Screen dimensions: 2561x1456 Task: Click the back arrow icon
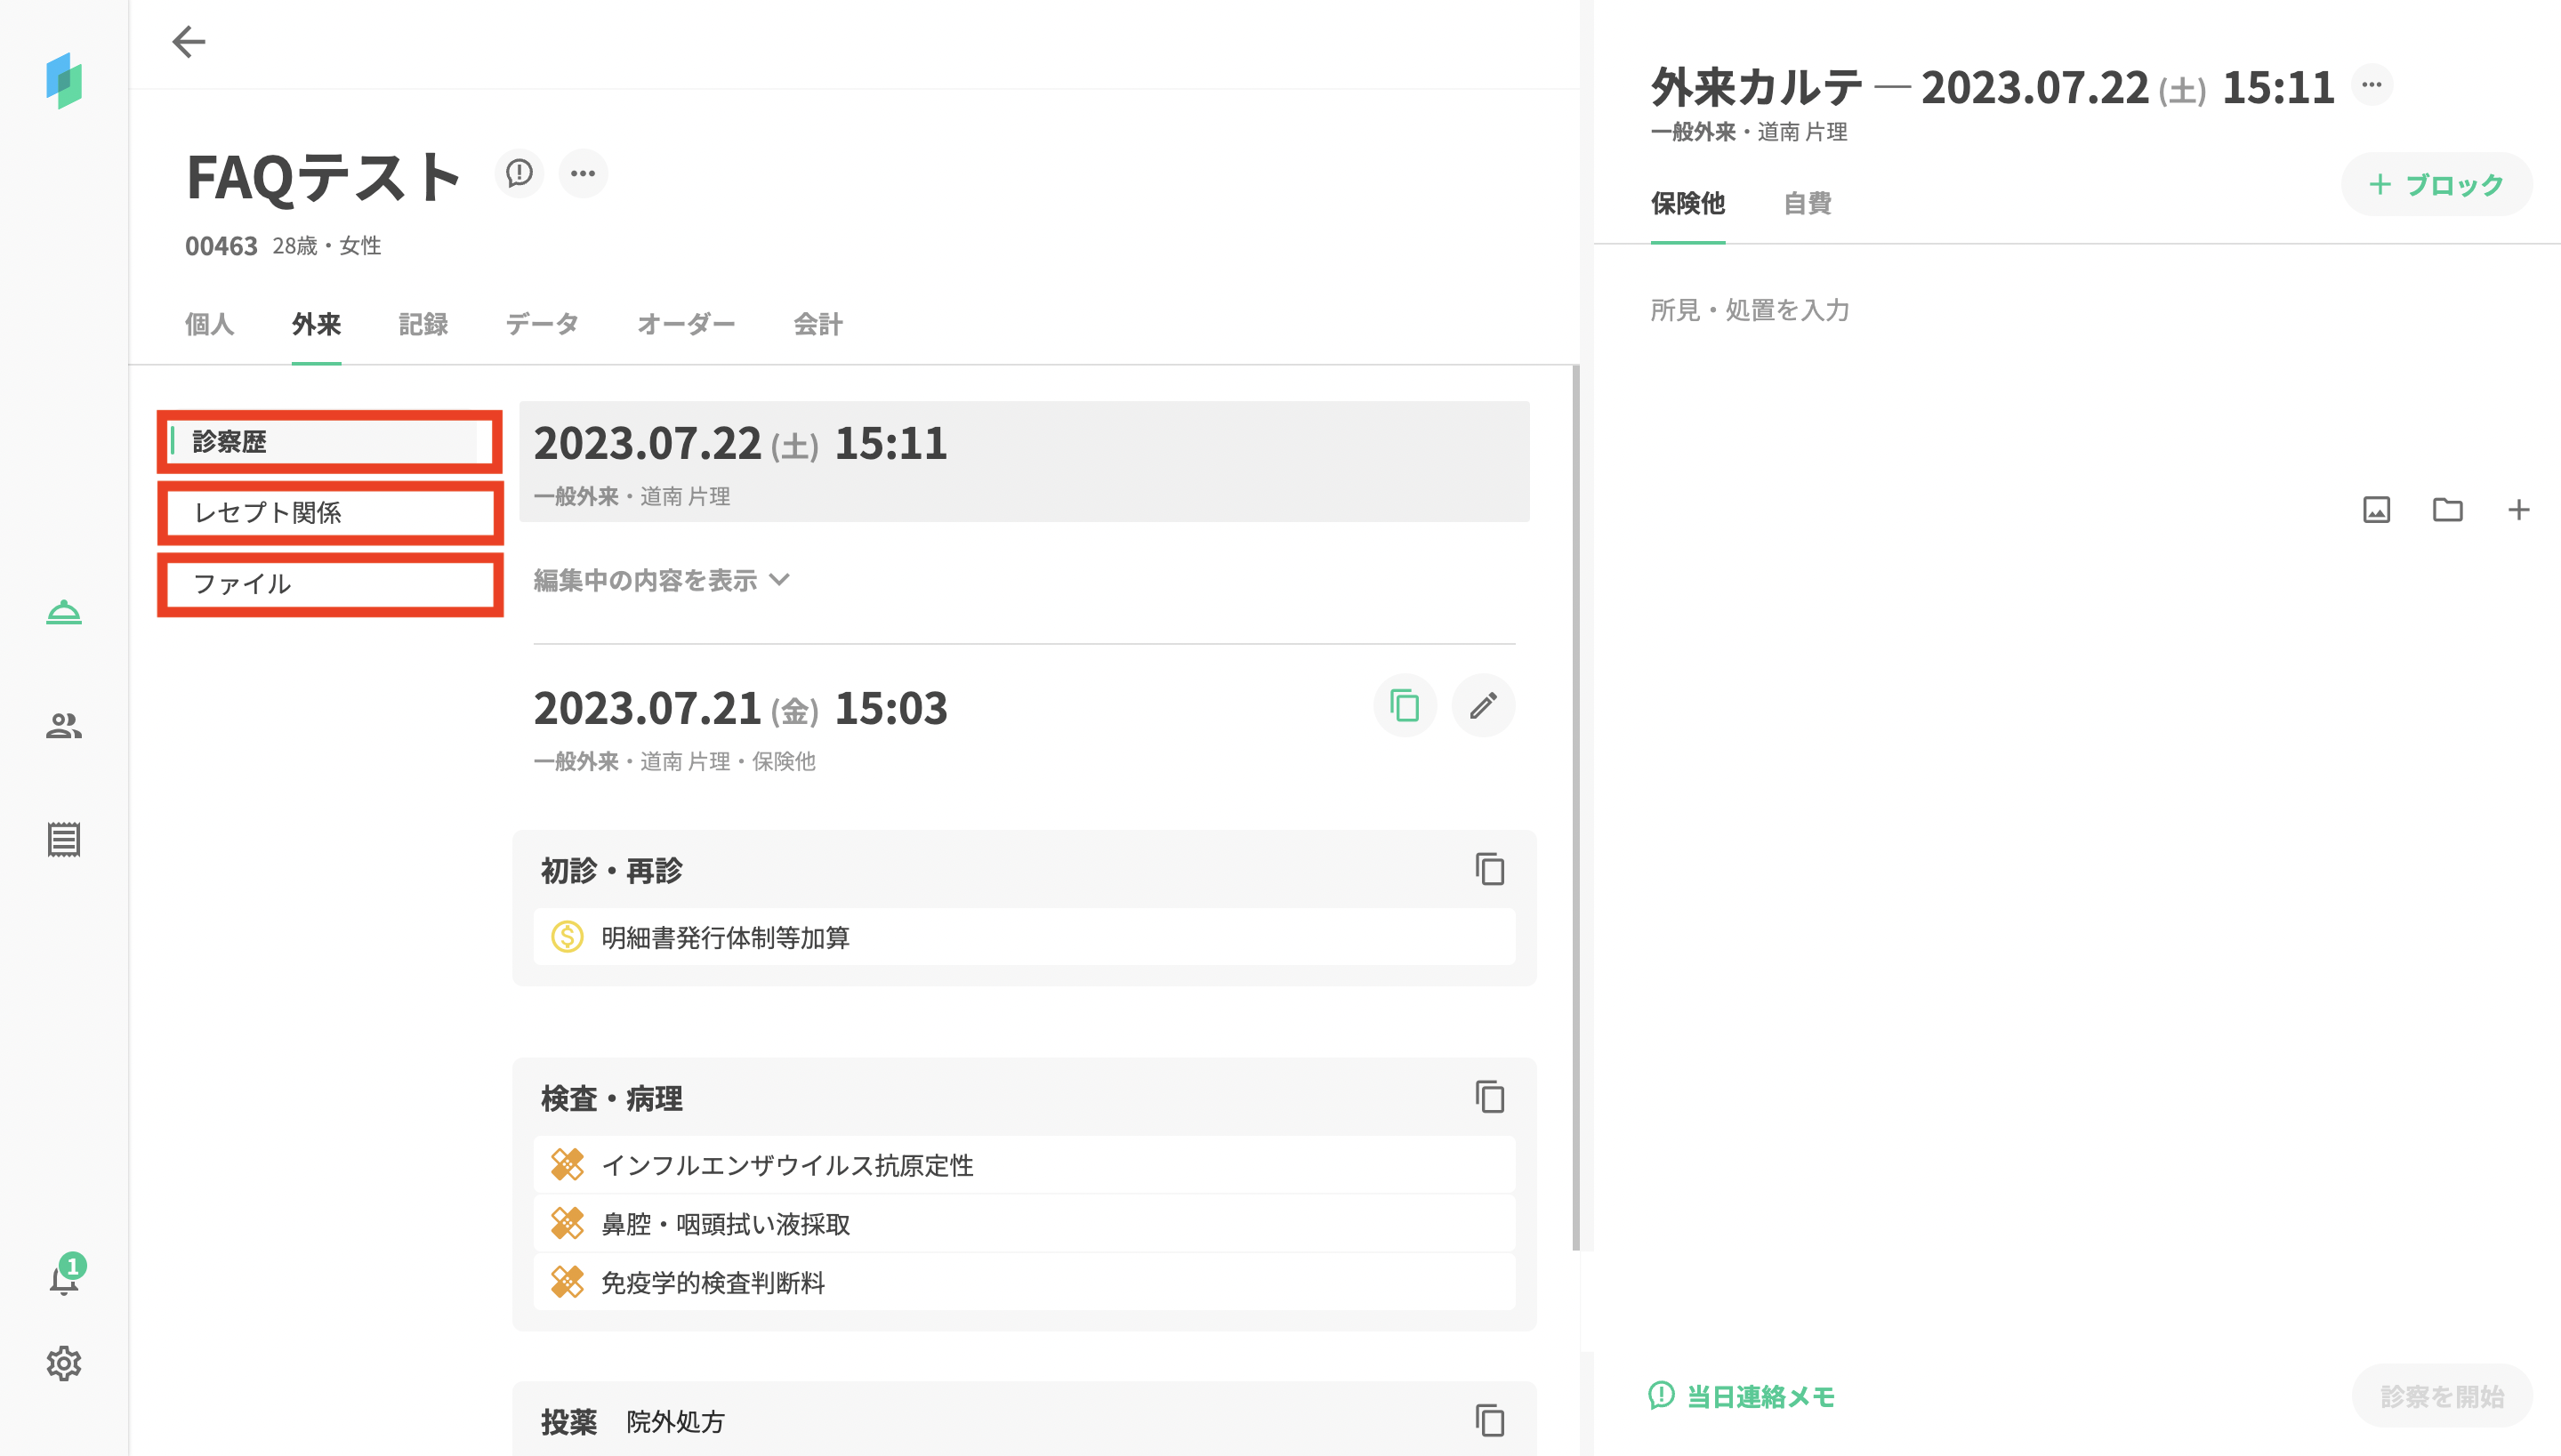pyautogui.click(x=188, y=42)
